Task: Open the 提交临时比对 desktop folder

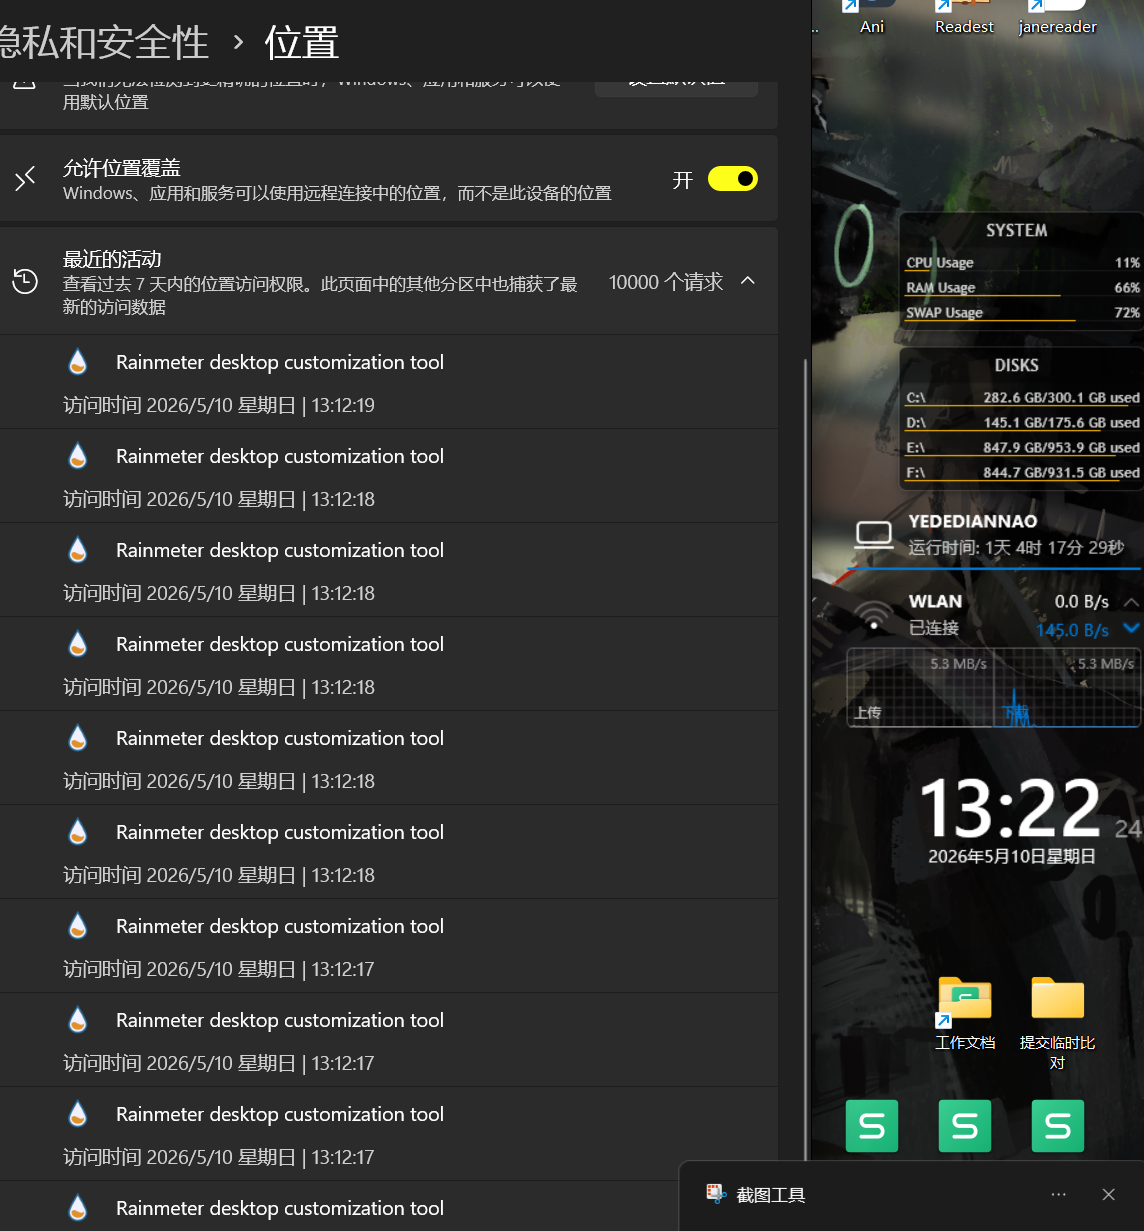Action: pos(1058,1022)
